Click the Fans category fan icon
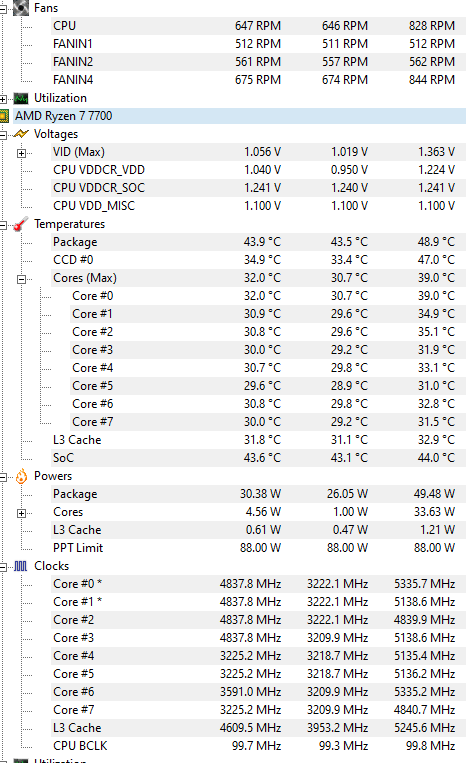The width and height of the screenshot is (466, 763). tap(21, 8)
